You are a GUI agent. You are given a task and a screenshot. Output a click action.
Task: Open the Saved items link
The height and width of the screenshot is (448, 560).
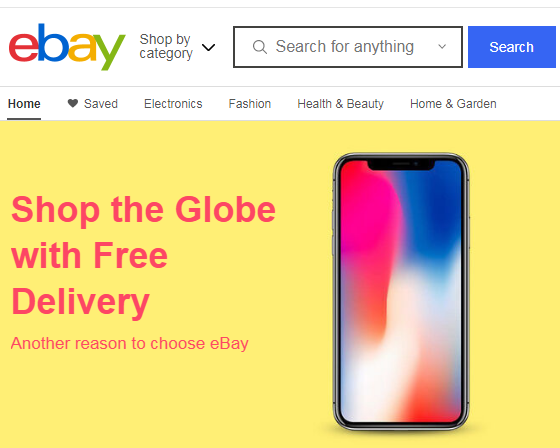point(101,104)
